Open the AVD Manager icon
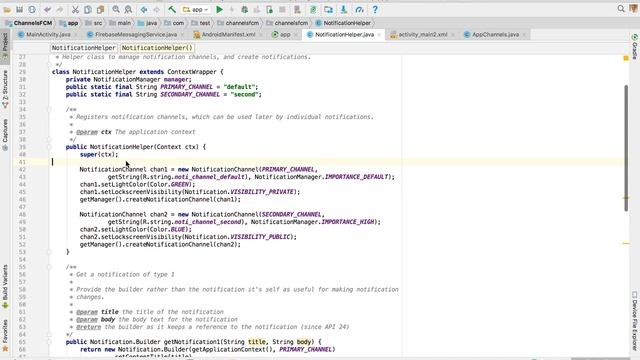The image size is (640, 360). click(298, 9)
